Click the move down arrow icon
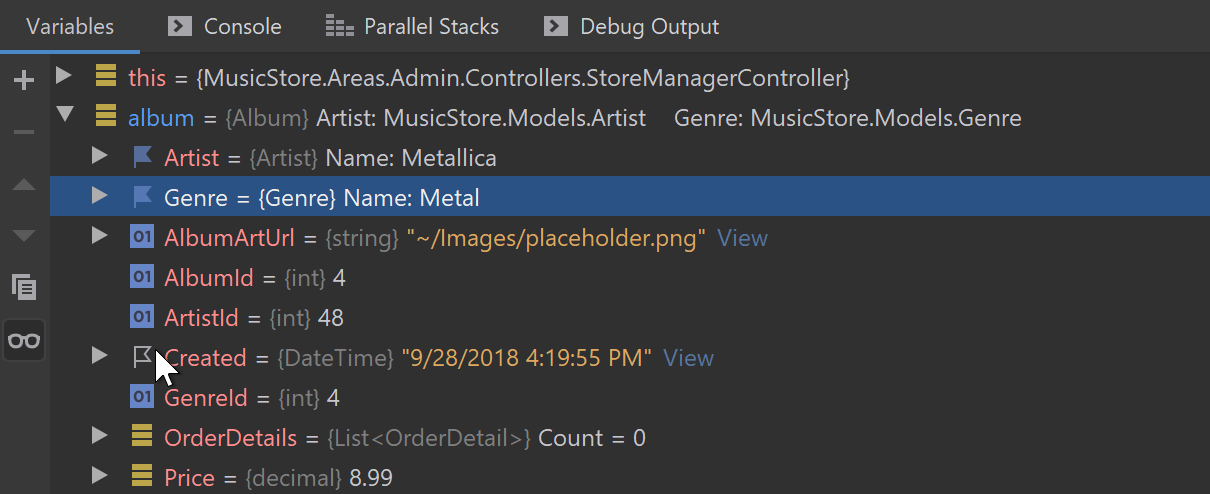 (x=24, y=236)
